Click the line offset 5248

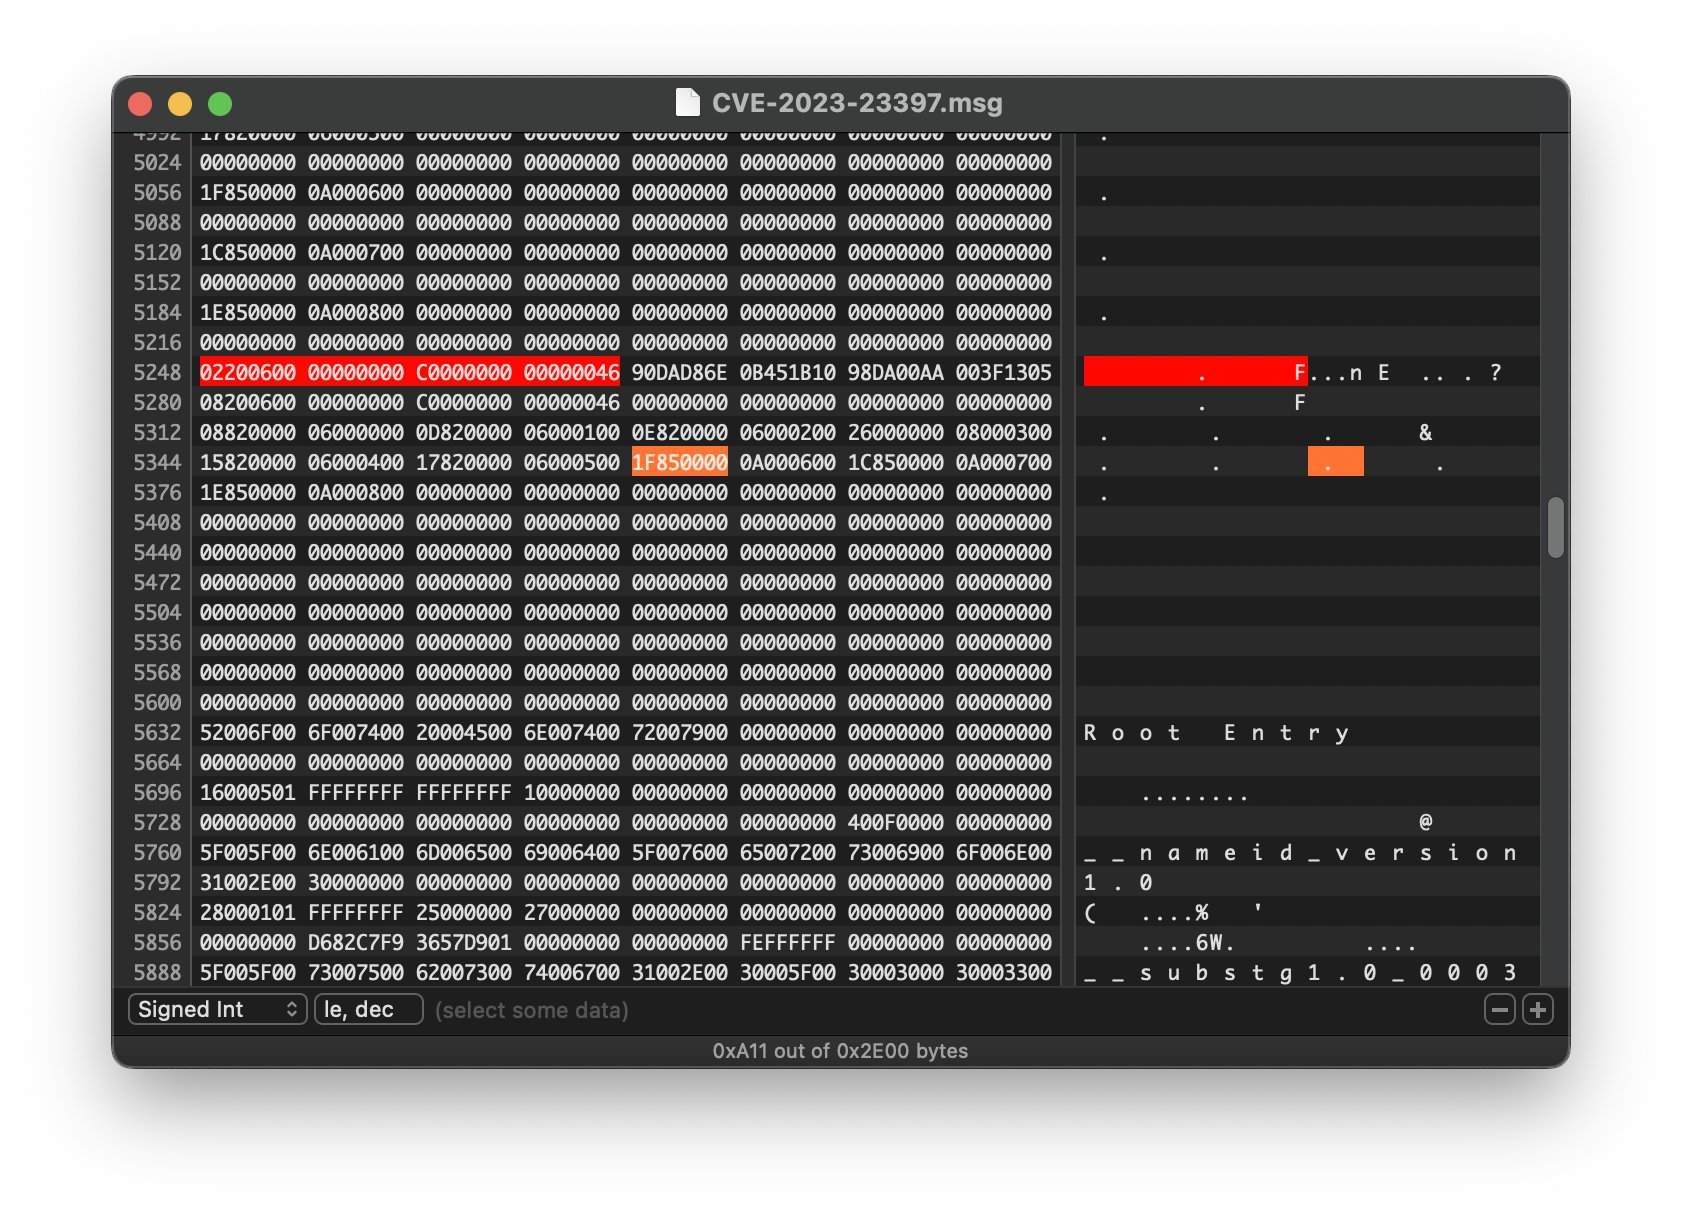pyautogui.click(x=158, y=373)
